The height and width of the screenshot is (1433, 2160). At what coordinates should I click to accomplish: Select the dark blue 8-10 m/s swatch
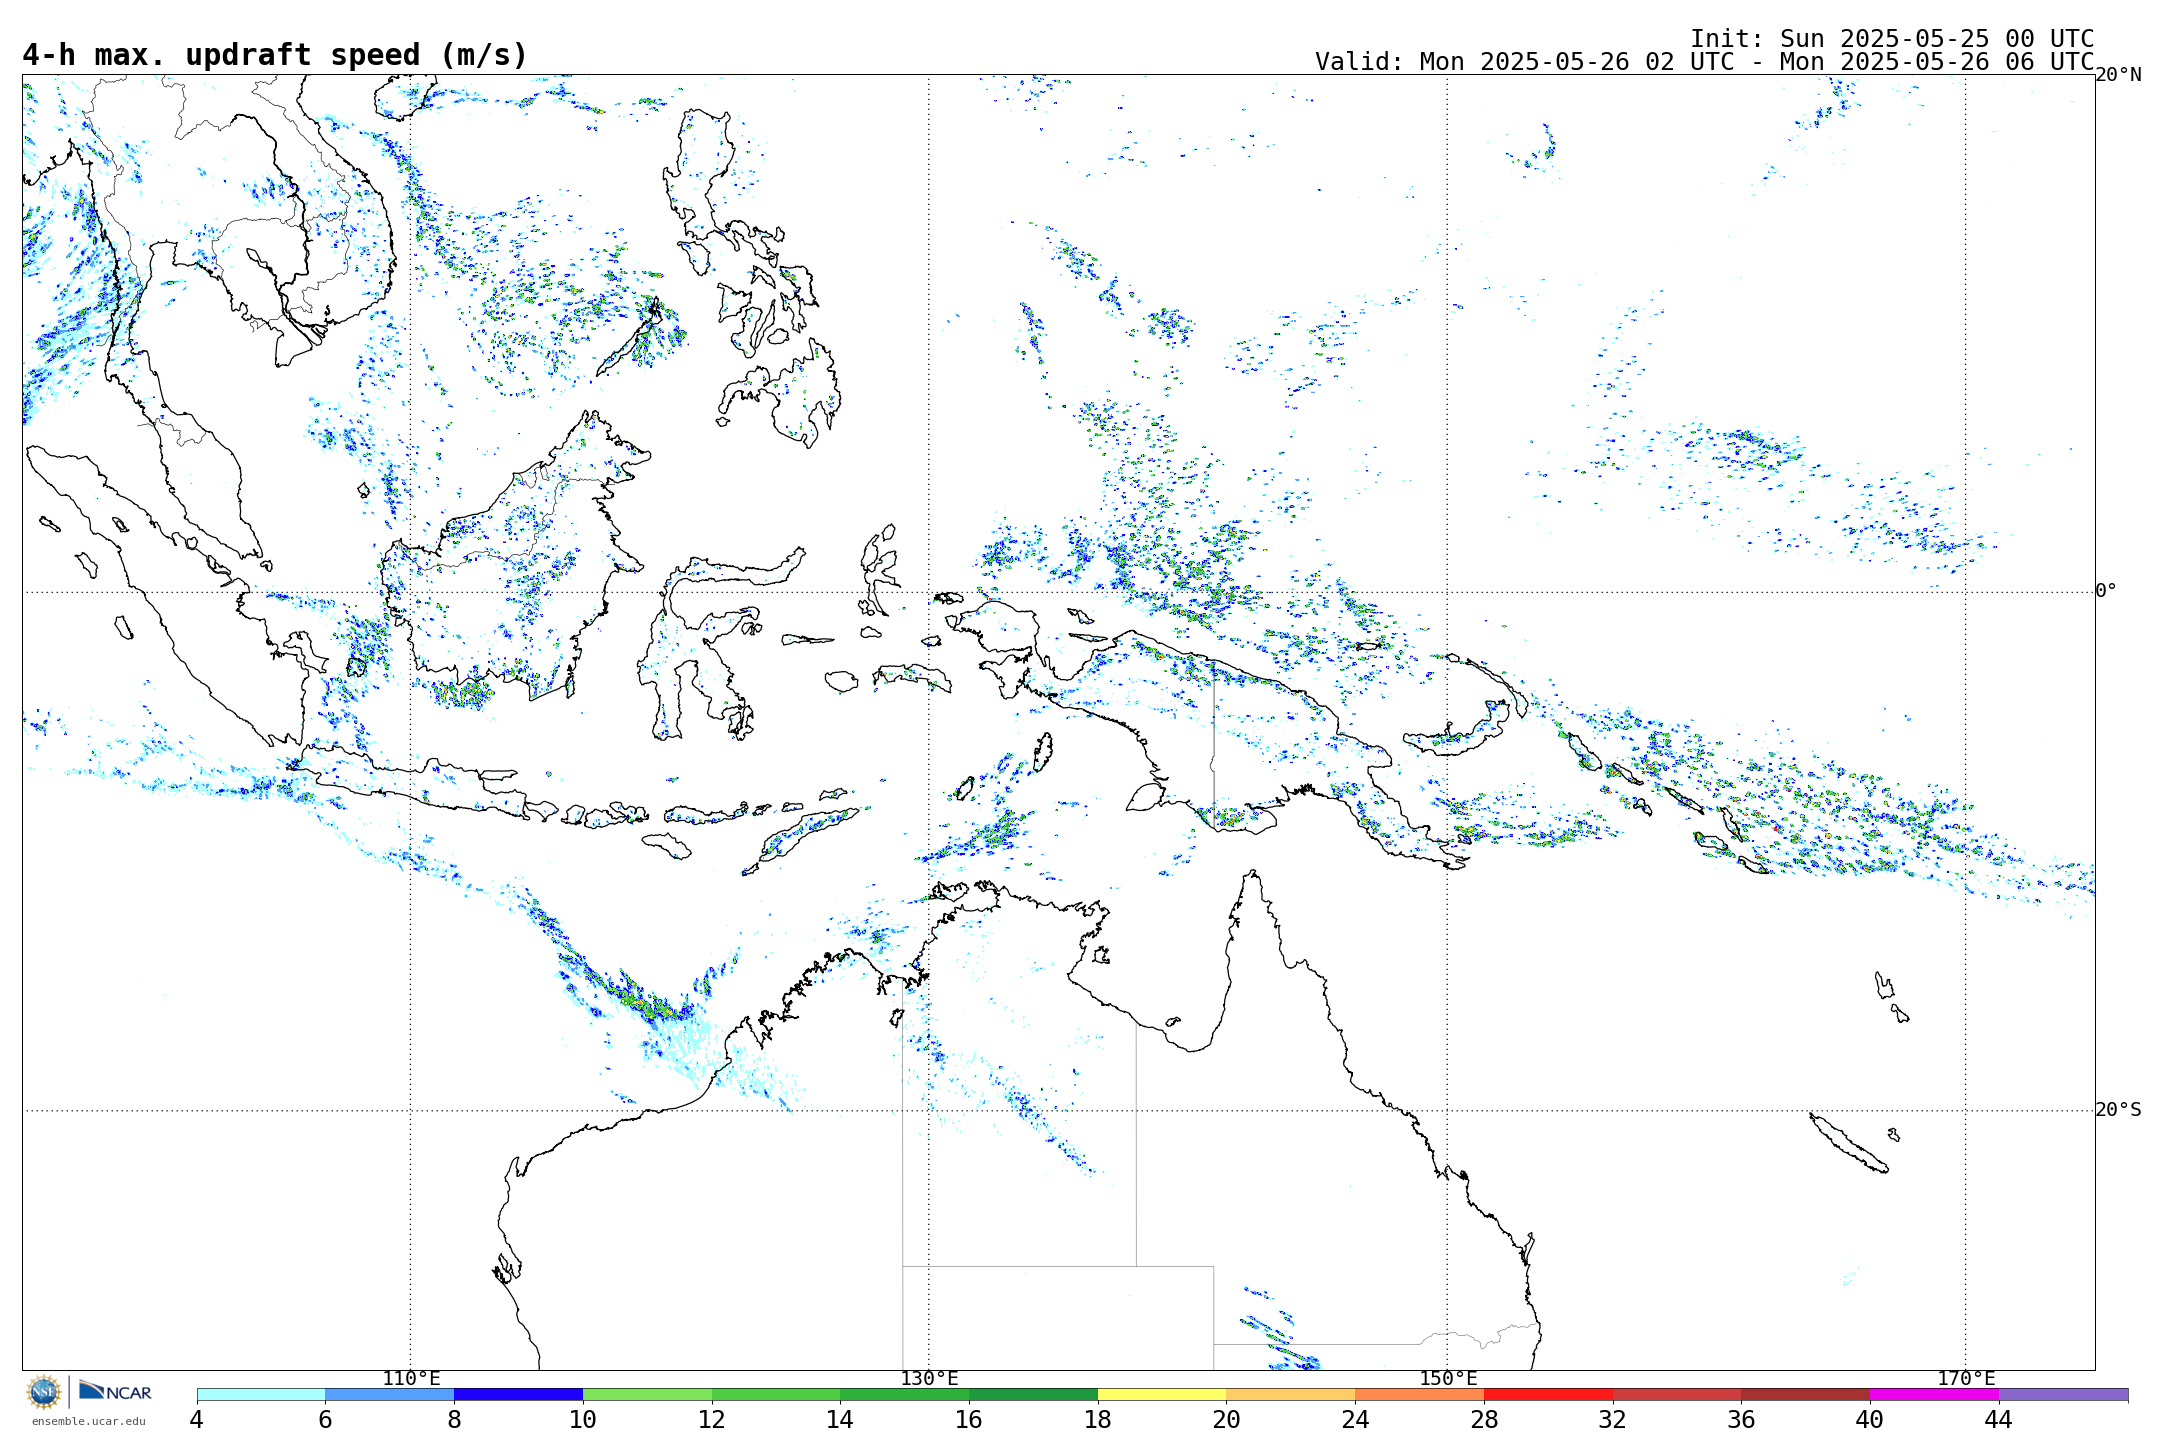[518, 1394]
